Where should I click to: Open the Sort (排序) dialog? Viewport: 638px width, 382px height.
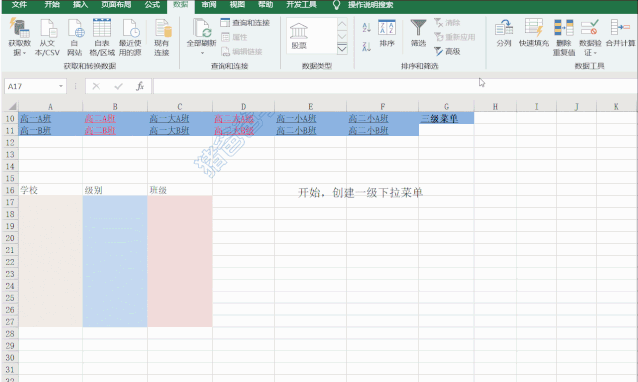(x=387, y=33)
